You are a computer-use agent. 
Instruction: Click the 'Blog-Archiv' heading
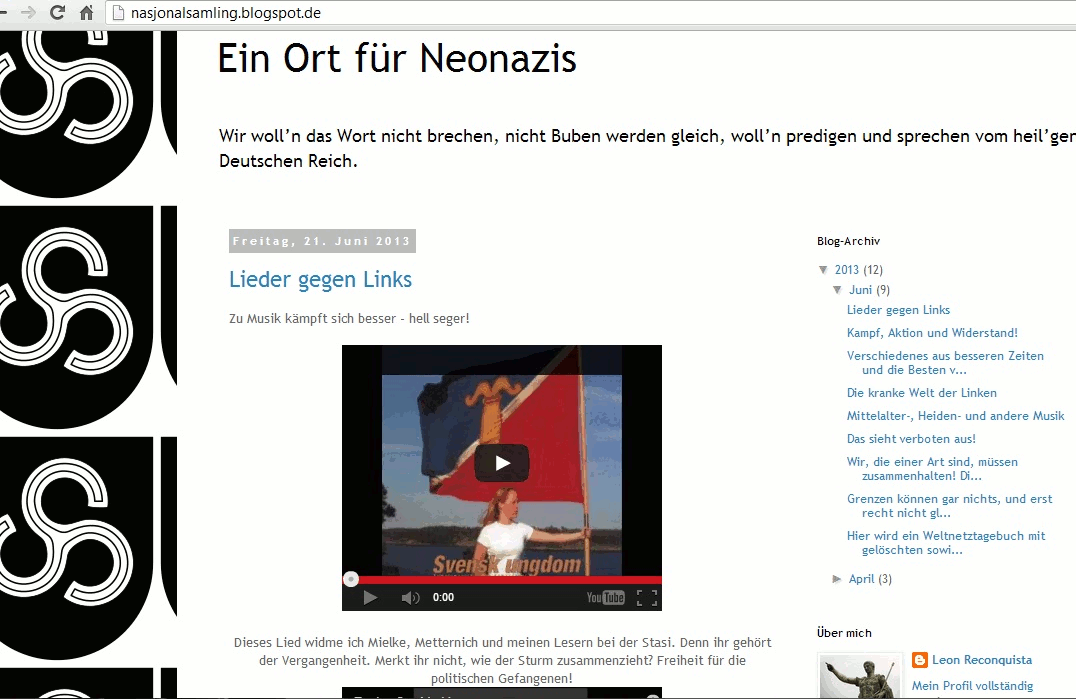848,241
